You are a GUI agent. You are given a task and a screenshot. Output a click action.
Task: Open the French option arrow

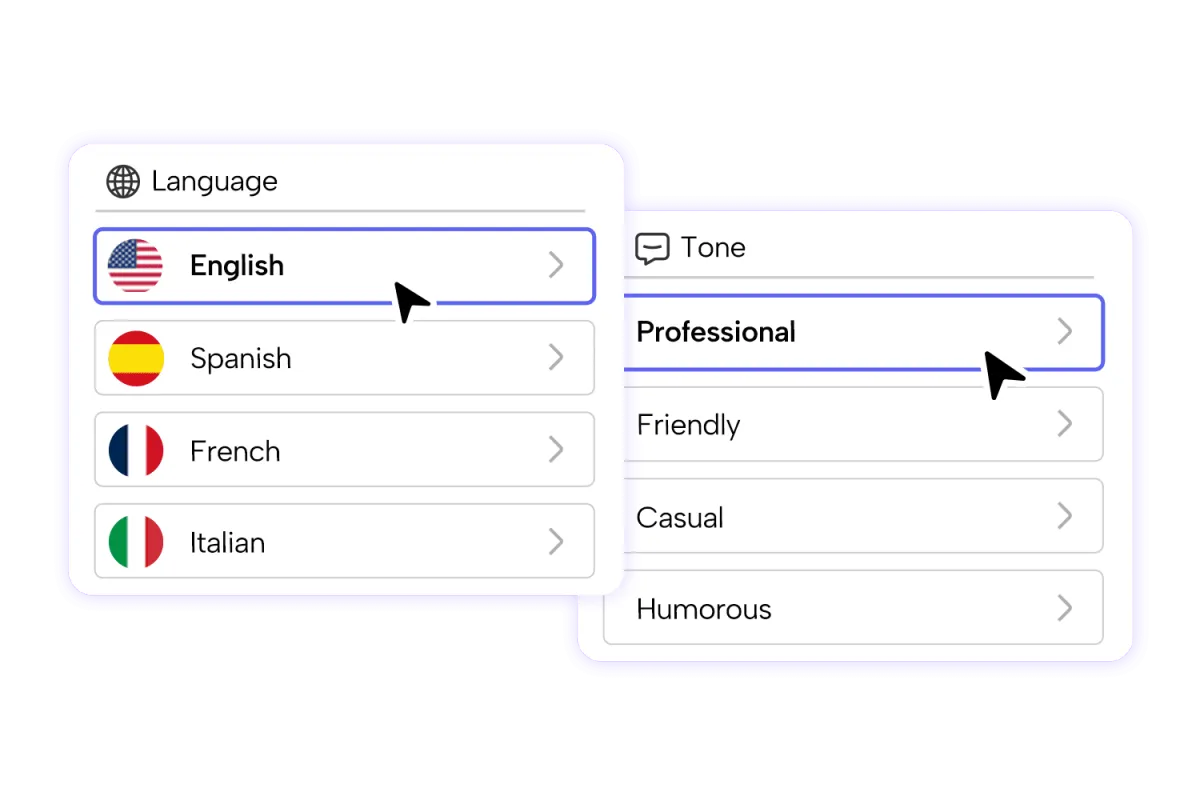click(556, 450)
